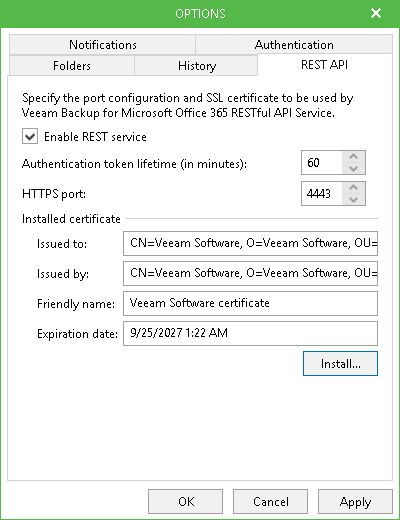Open the Authentication tab
Viewport: 400px width, 520px height.
point(294,44)
